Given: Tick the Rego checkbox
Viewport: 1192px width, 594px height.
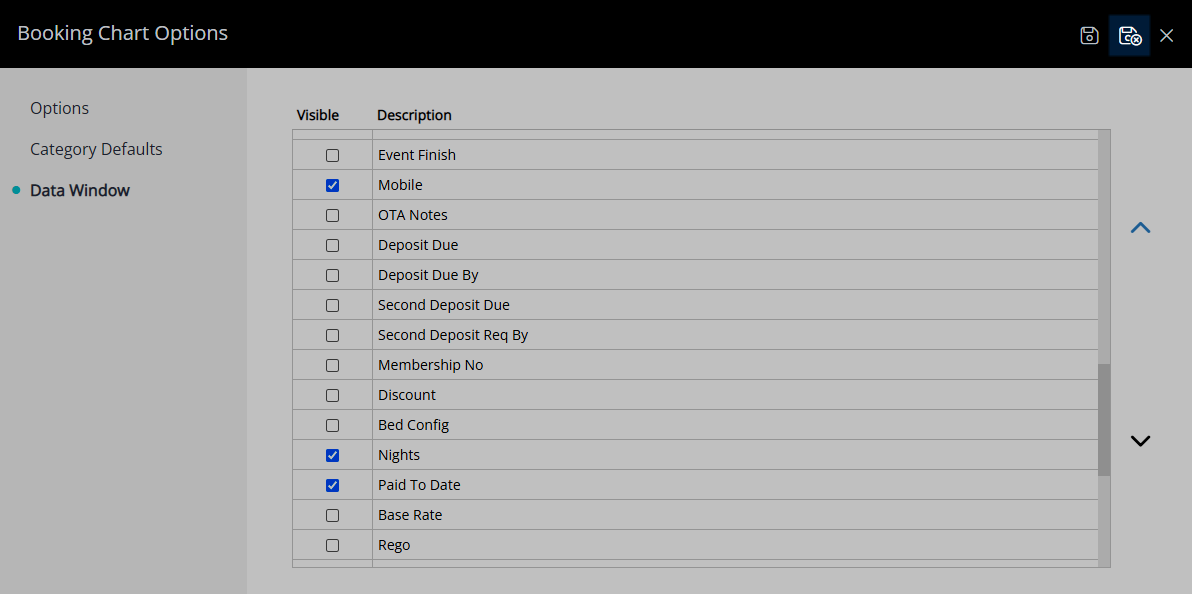Looking at the screenshot, I should pyautogui.click(x=332, y=545).
